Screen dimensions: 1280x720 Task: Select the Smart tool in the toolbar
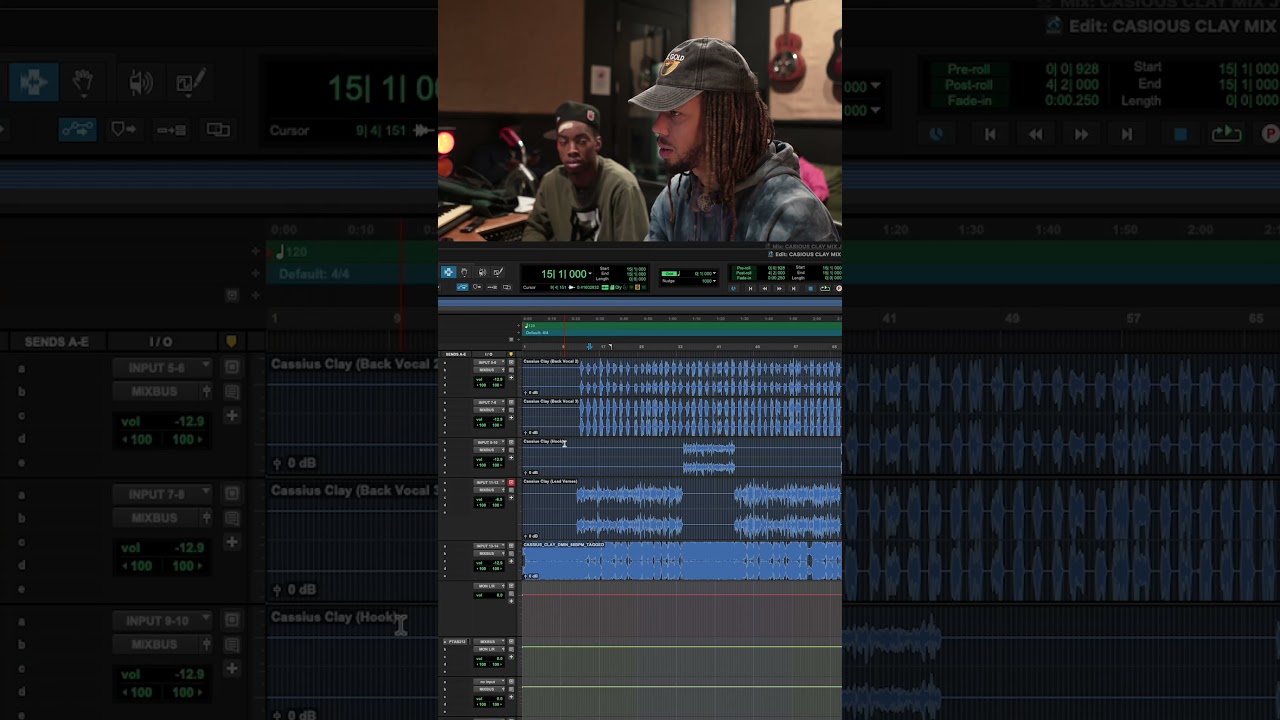coord(449,272)
